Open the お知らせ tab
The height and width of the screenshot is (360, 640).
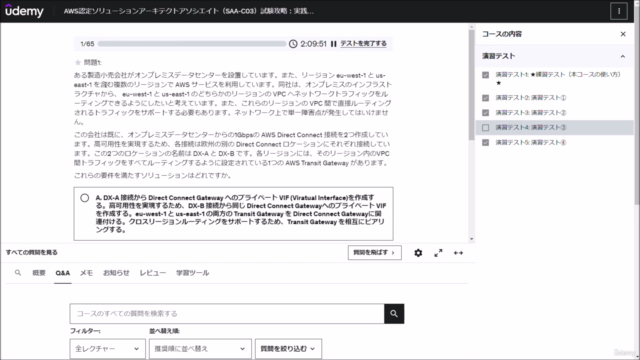coord(116,273)
